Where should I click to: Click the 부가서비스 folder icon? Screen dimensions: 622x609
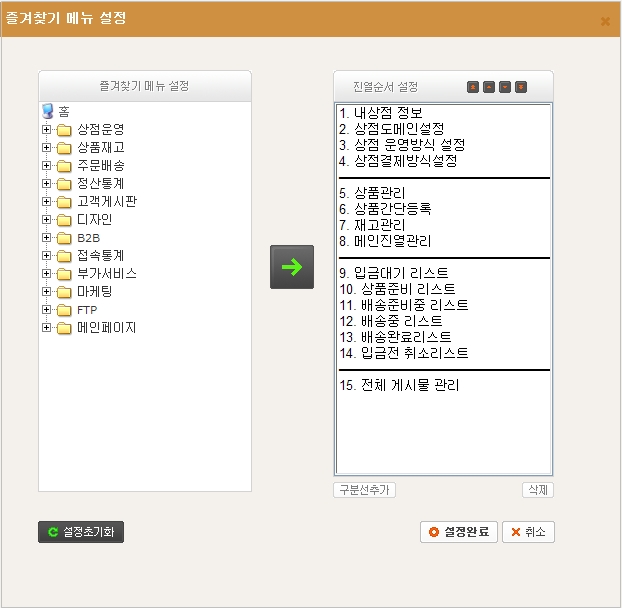click(64, 274)
